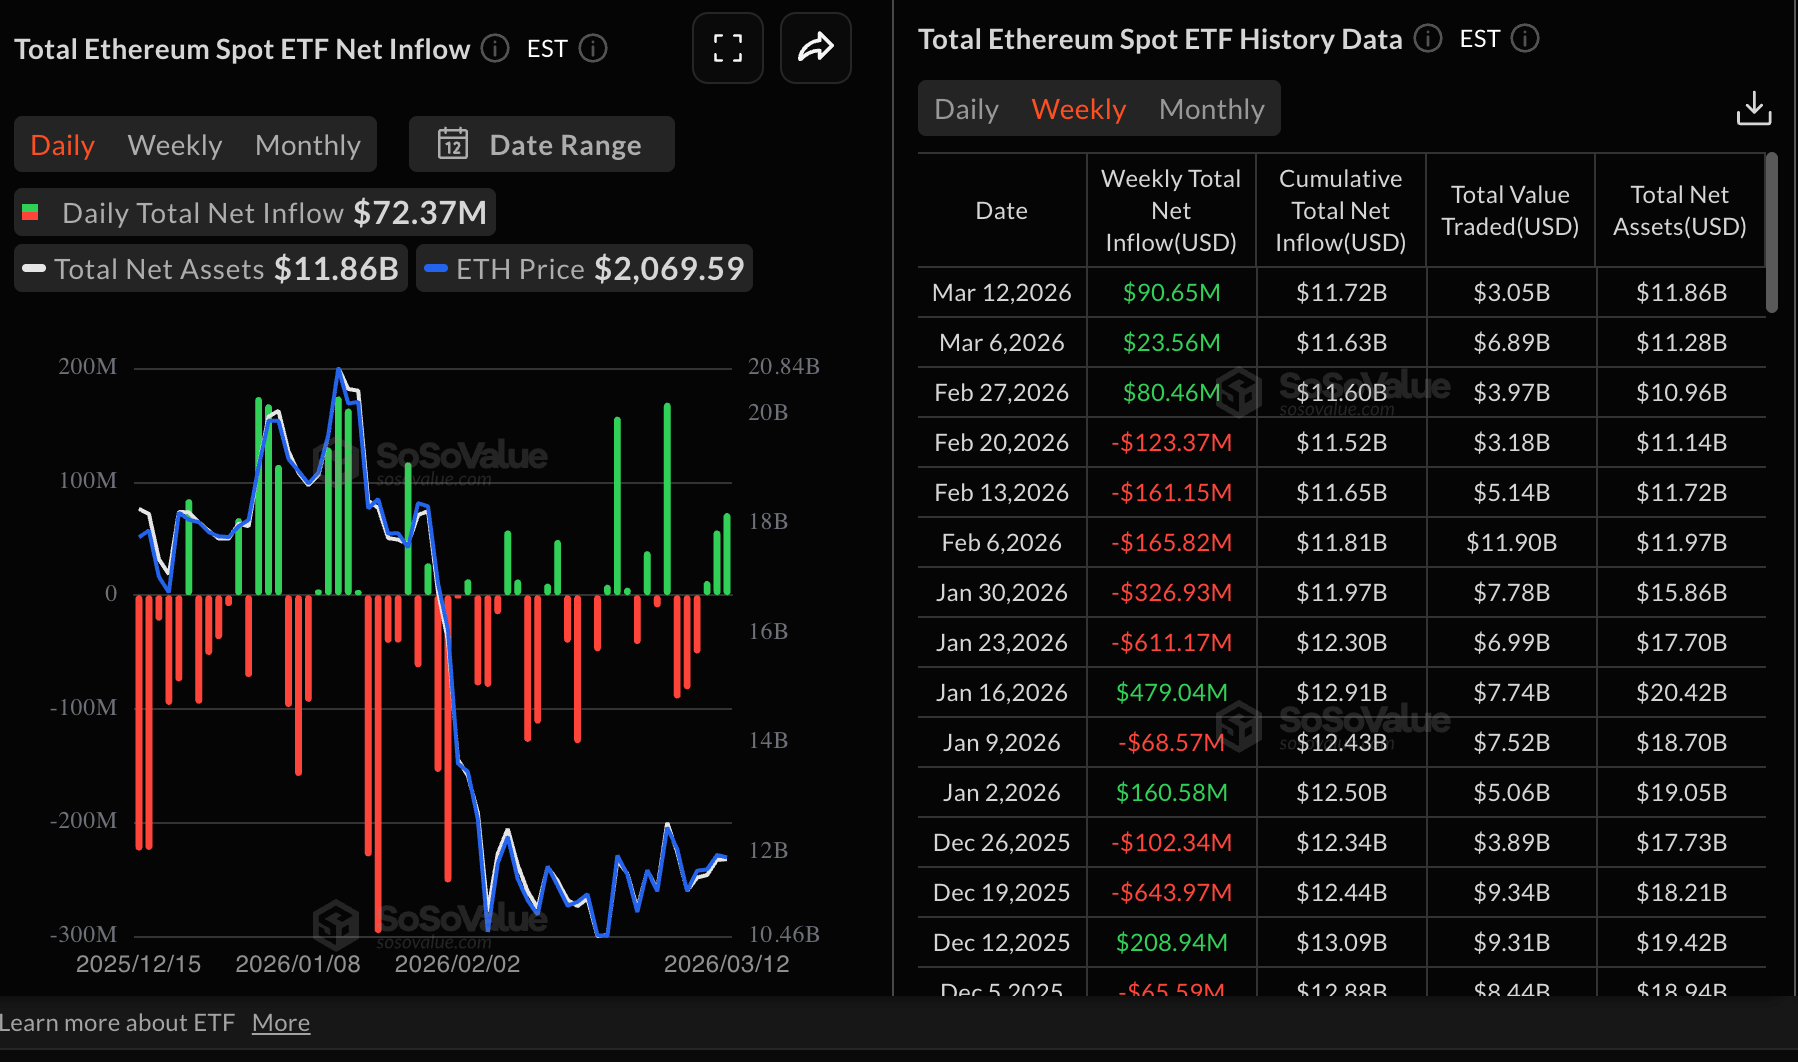Switch chart to Monthly view
The width and height of the screenshot is (1798, 1062).
pos(308,145)
